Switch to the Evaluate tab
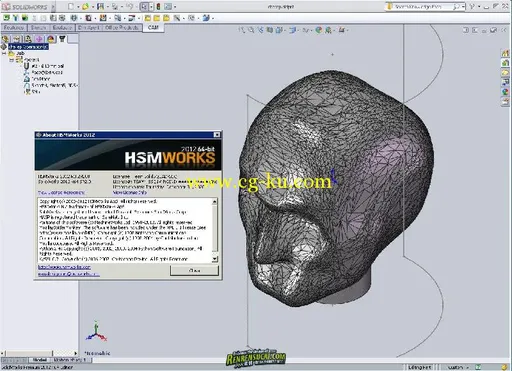Viewport: 512px width, 371px height. click(x=63, y=28)
